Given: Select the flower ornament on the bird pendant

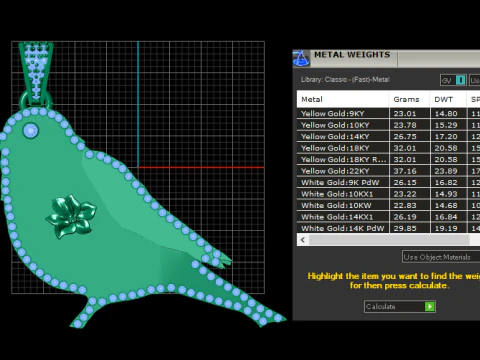Looking at the screenshot, I should point(71,216).
